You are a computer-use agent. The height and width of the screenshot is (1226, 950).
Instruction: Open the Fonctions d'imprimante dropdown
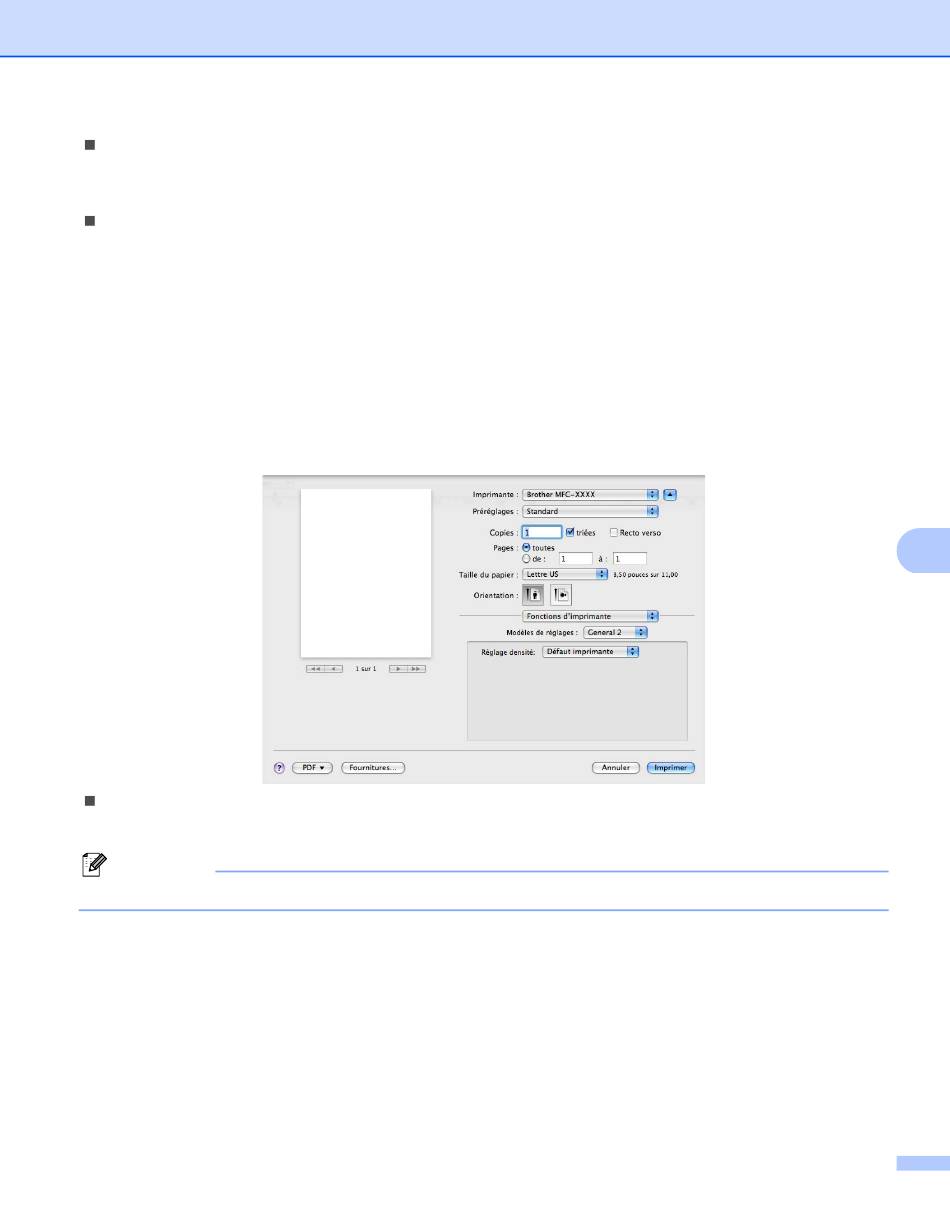(590, 616)
